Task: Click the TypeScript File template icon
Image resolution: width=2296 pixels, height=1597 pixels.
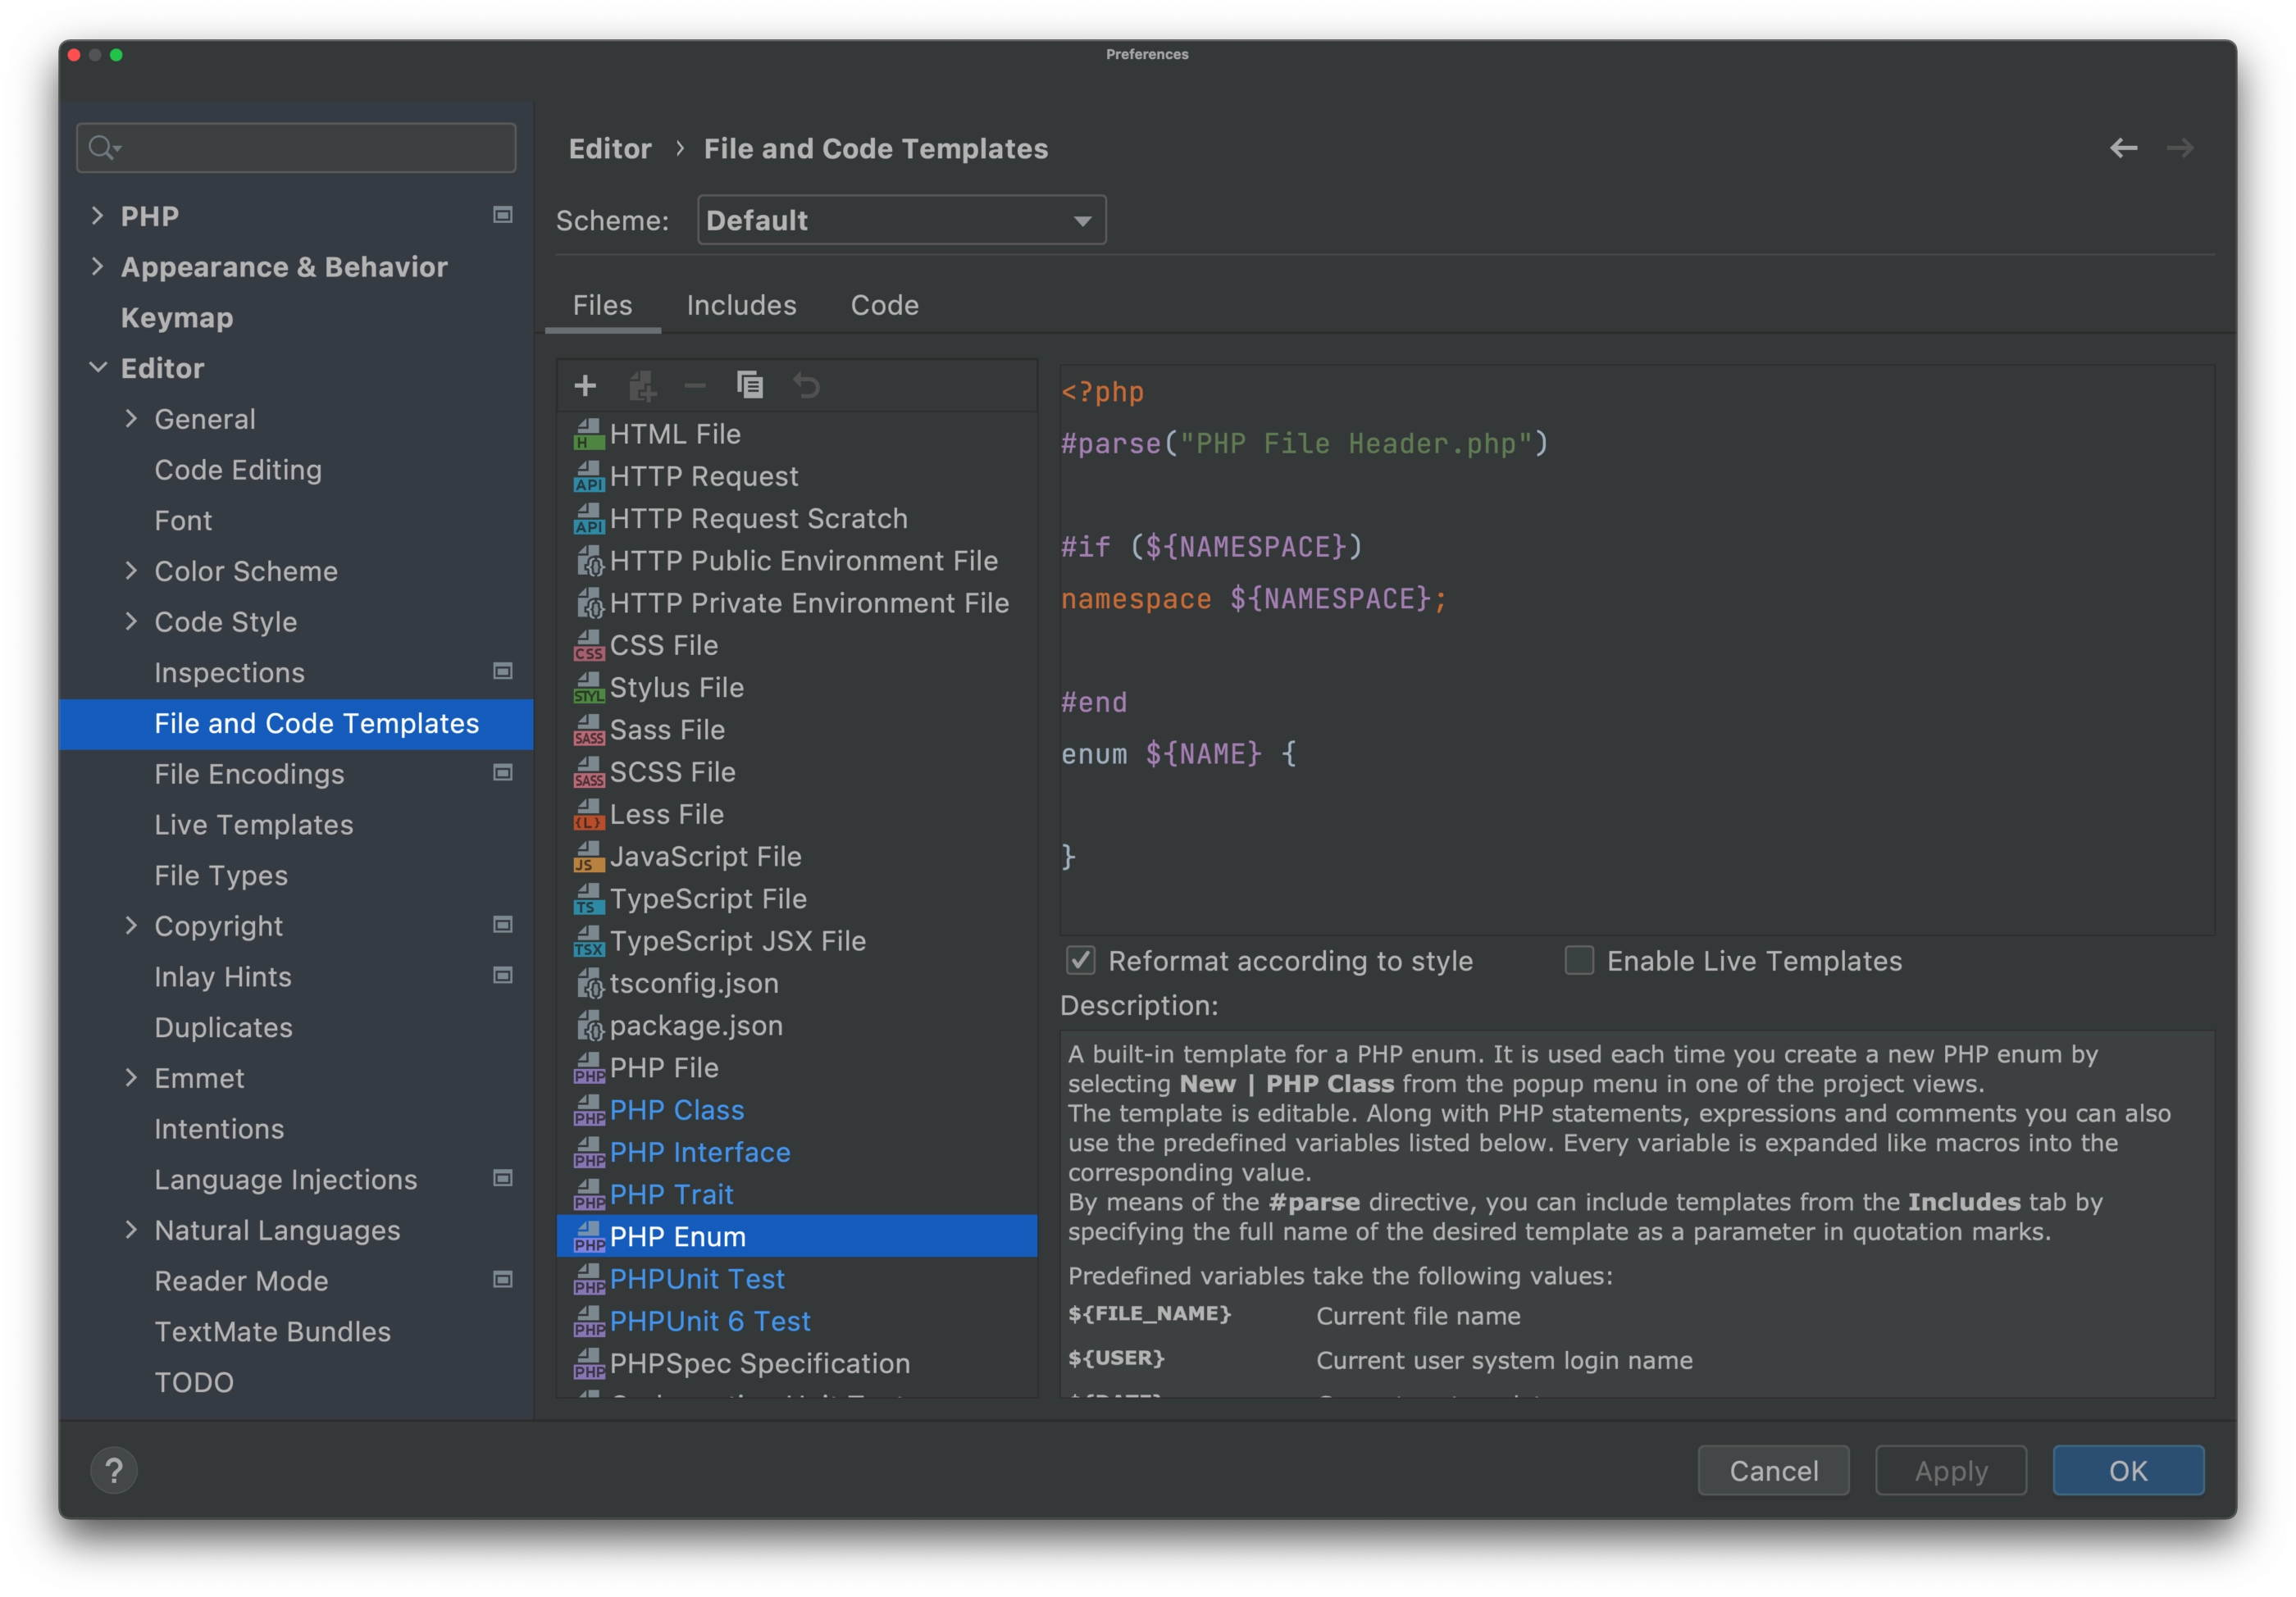Action: (589, 898)
